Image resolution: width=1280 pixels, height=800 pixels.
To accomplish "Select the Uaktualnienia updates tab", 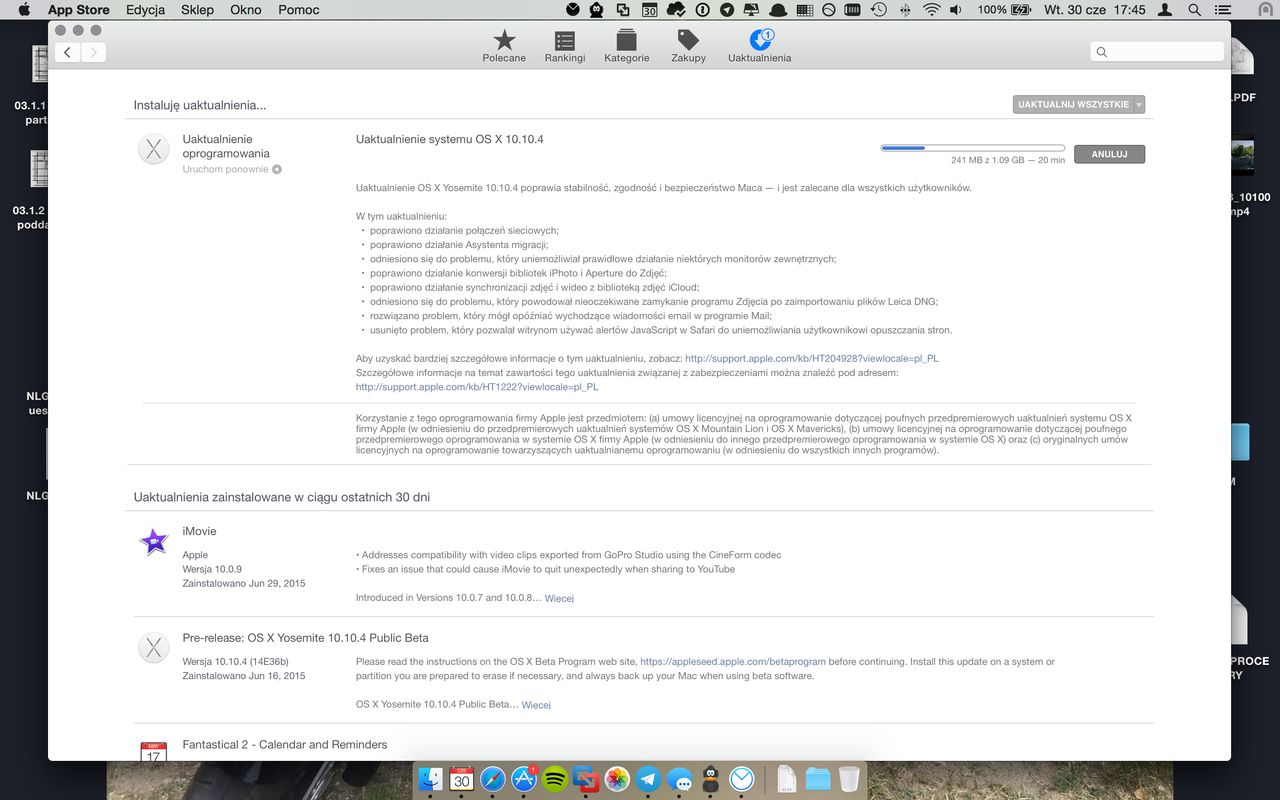I will click(760, 46).
